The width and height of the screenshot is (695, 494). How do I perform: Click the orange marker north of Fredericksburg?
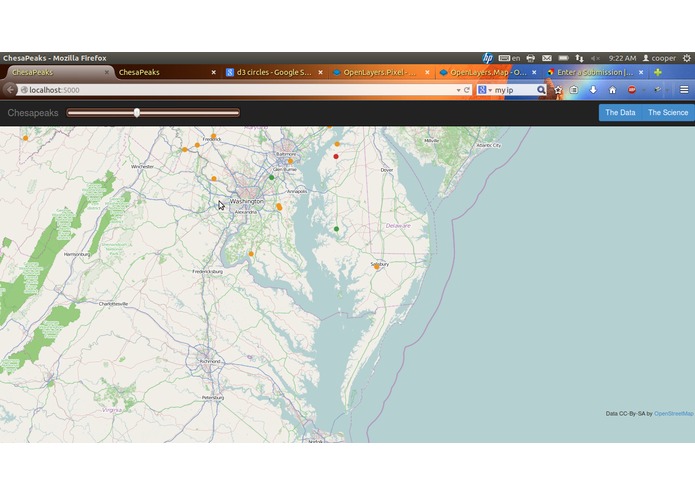251,254
